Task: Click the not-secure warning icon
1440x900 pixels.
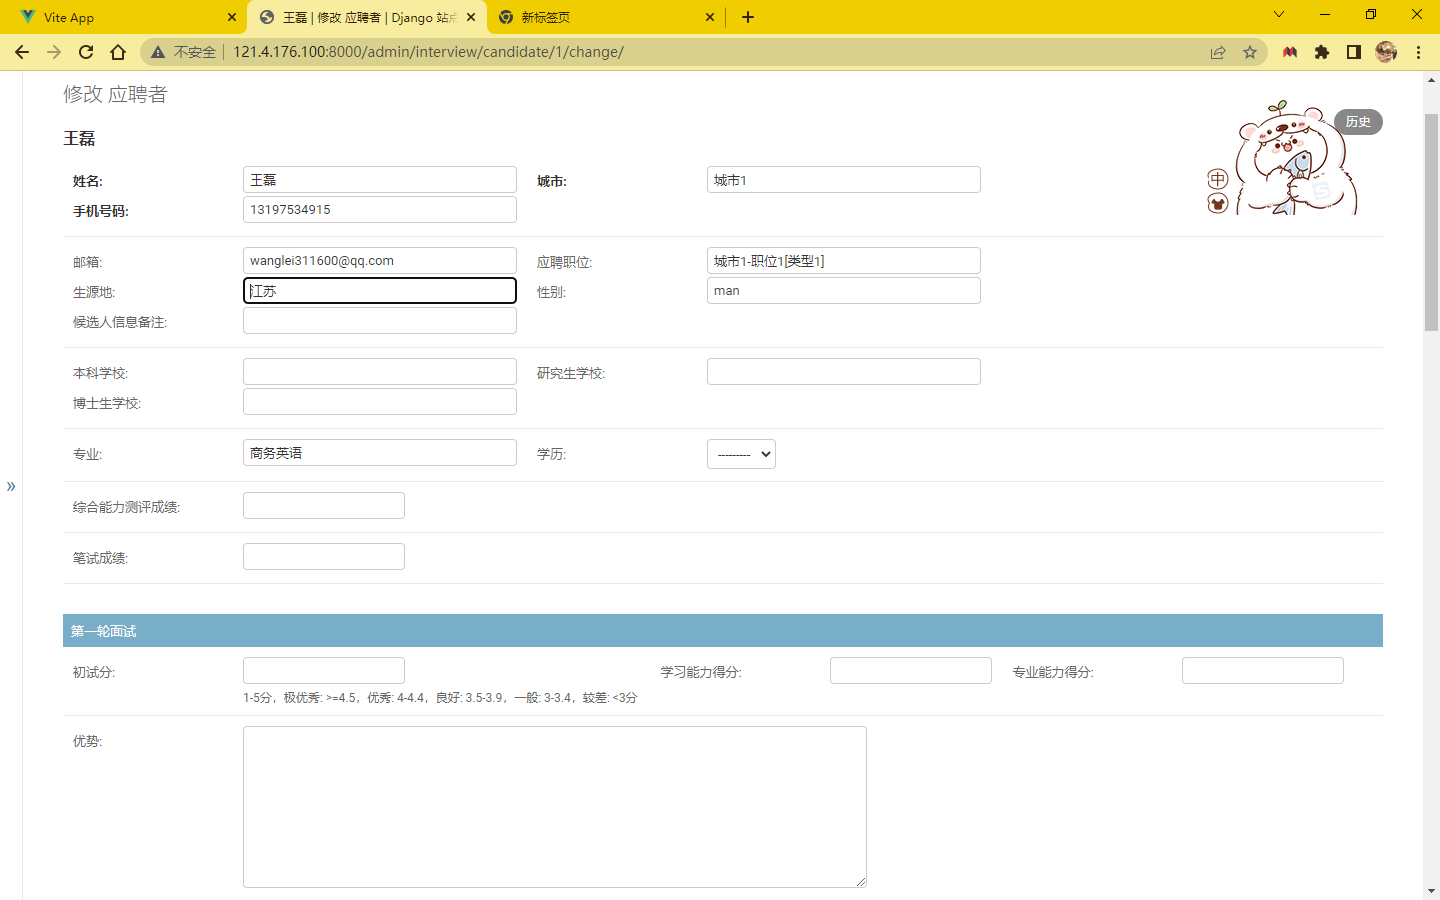Action: coord(158,52)
